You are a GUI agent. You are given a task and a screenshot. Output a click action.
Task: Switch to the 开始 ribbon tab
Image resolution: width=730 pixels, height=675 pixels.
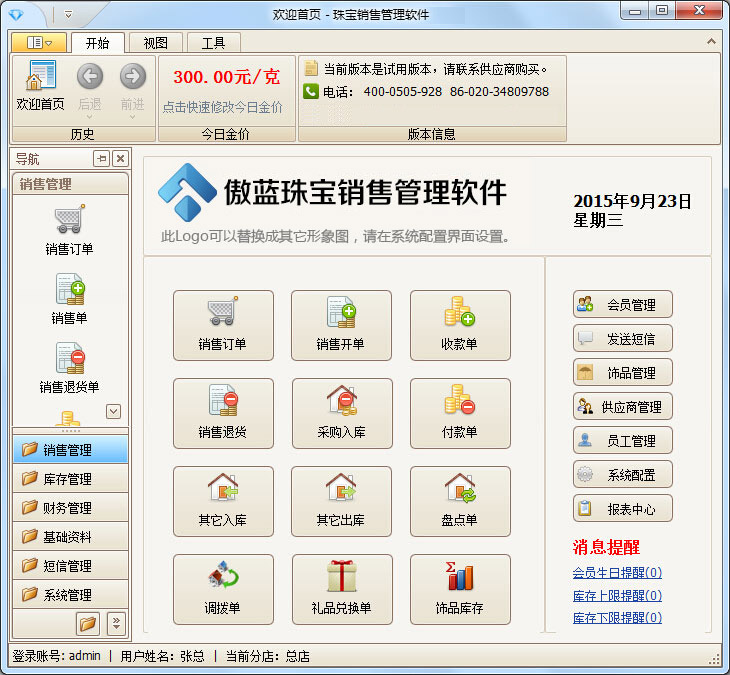[97, 43]
